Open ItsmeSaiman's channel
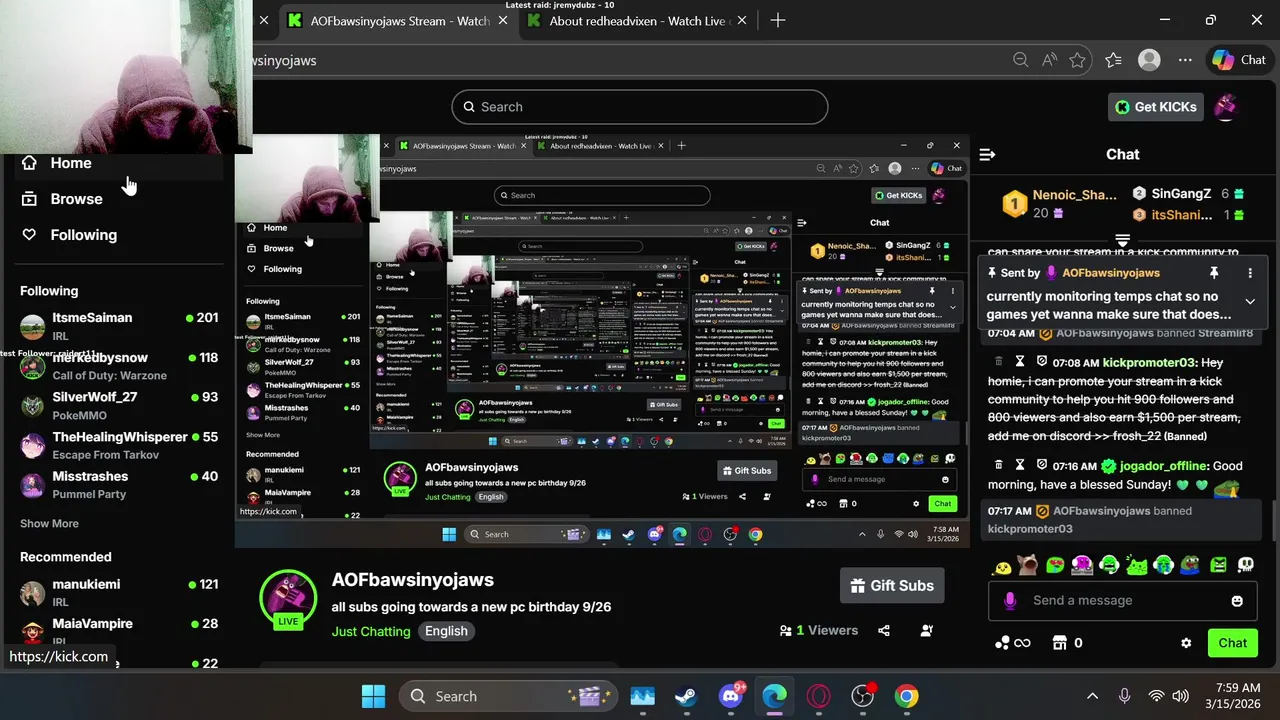The height and width of the screenshot is (720, 1280). click(119, 326)
